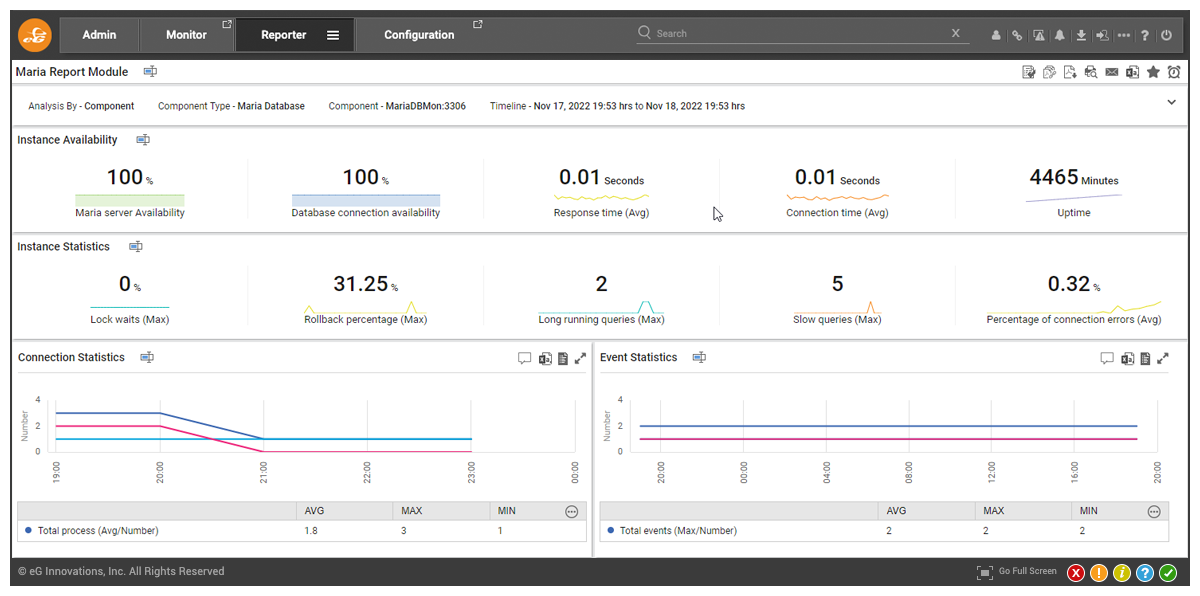The width and height of the screenshot is (1200, 596).
Task: Click the green normal status indicator
Action: pos(1168,573)
